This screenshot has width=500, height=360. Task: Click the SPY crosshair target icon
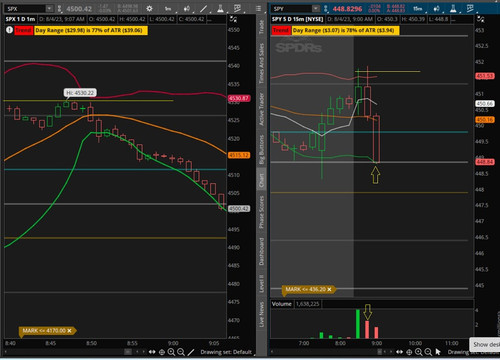point(409,352)
